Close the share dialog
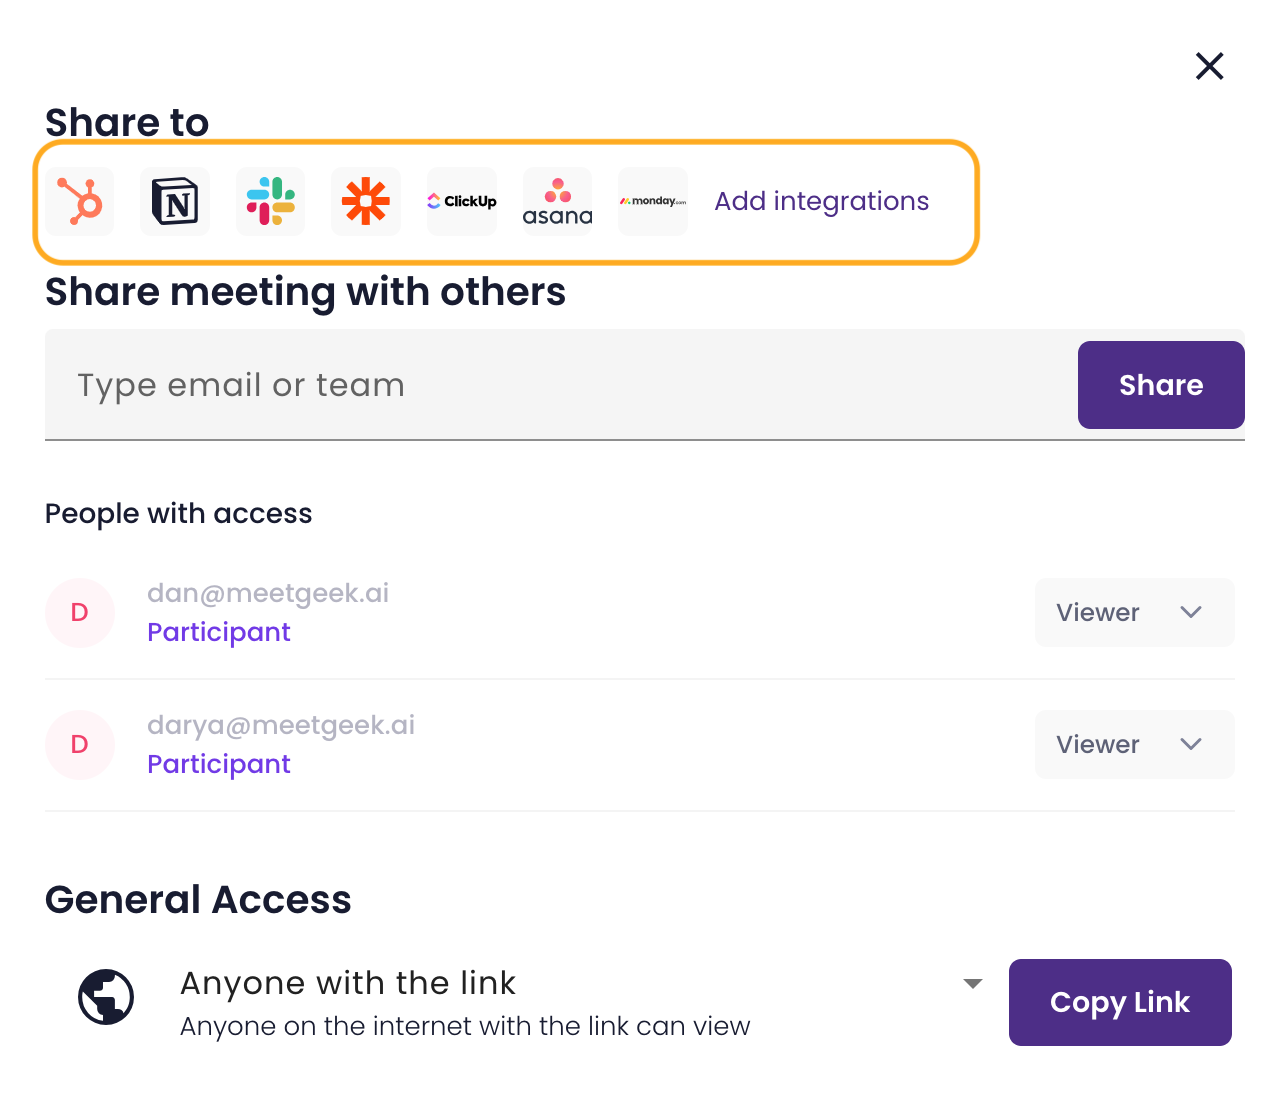Image resolution: width=1284 pixels, height=1094 pixels. pyautogui.click(x=1210, y=66)
